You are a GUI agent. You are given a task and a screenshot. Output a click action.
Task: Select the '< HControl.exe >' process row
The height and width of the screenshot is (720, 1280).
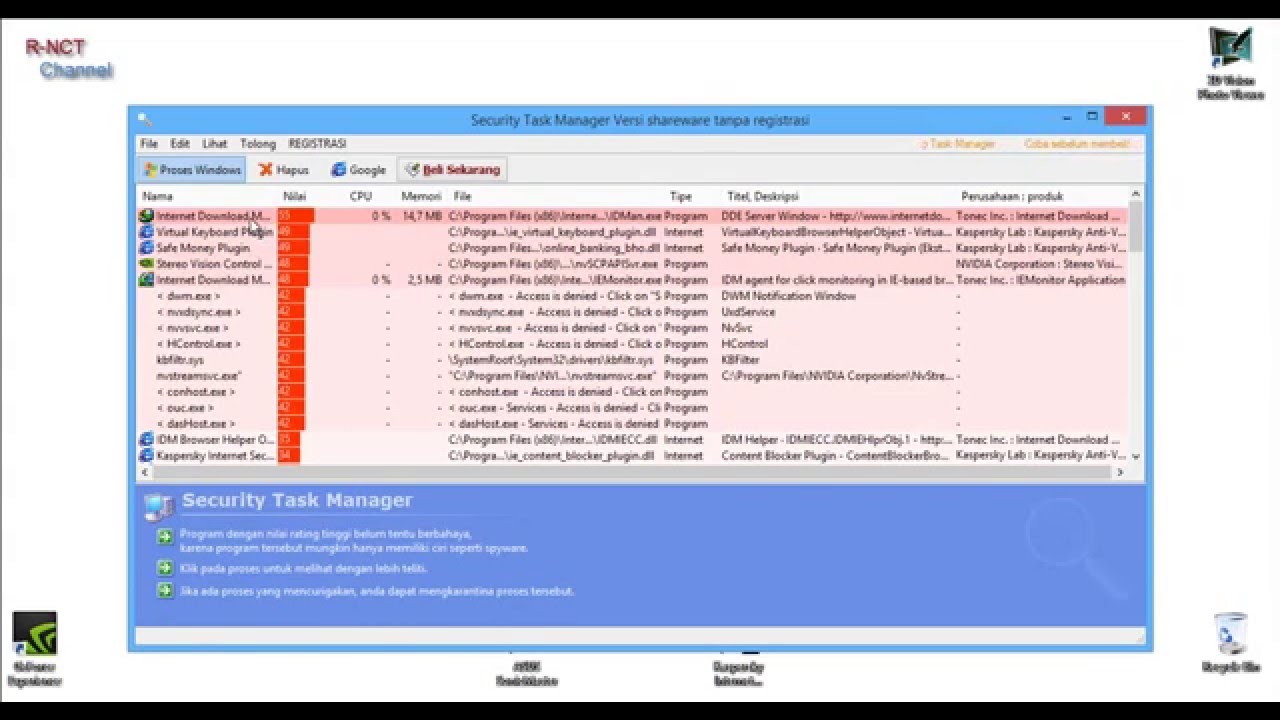(x=632, y=344)
